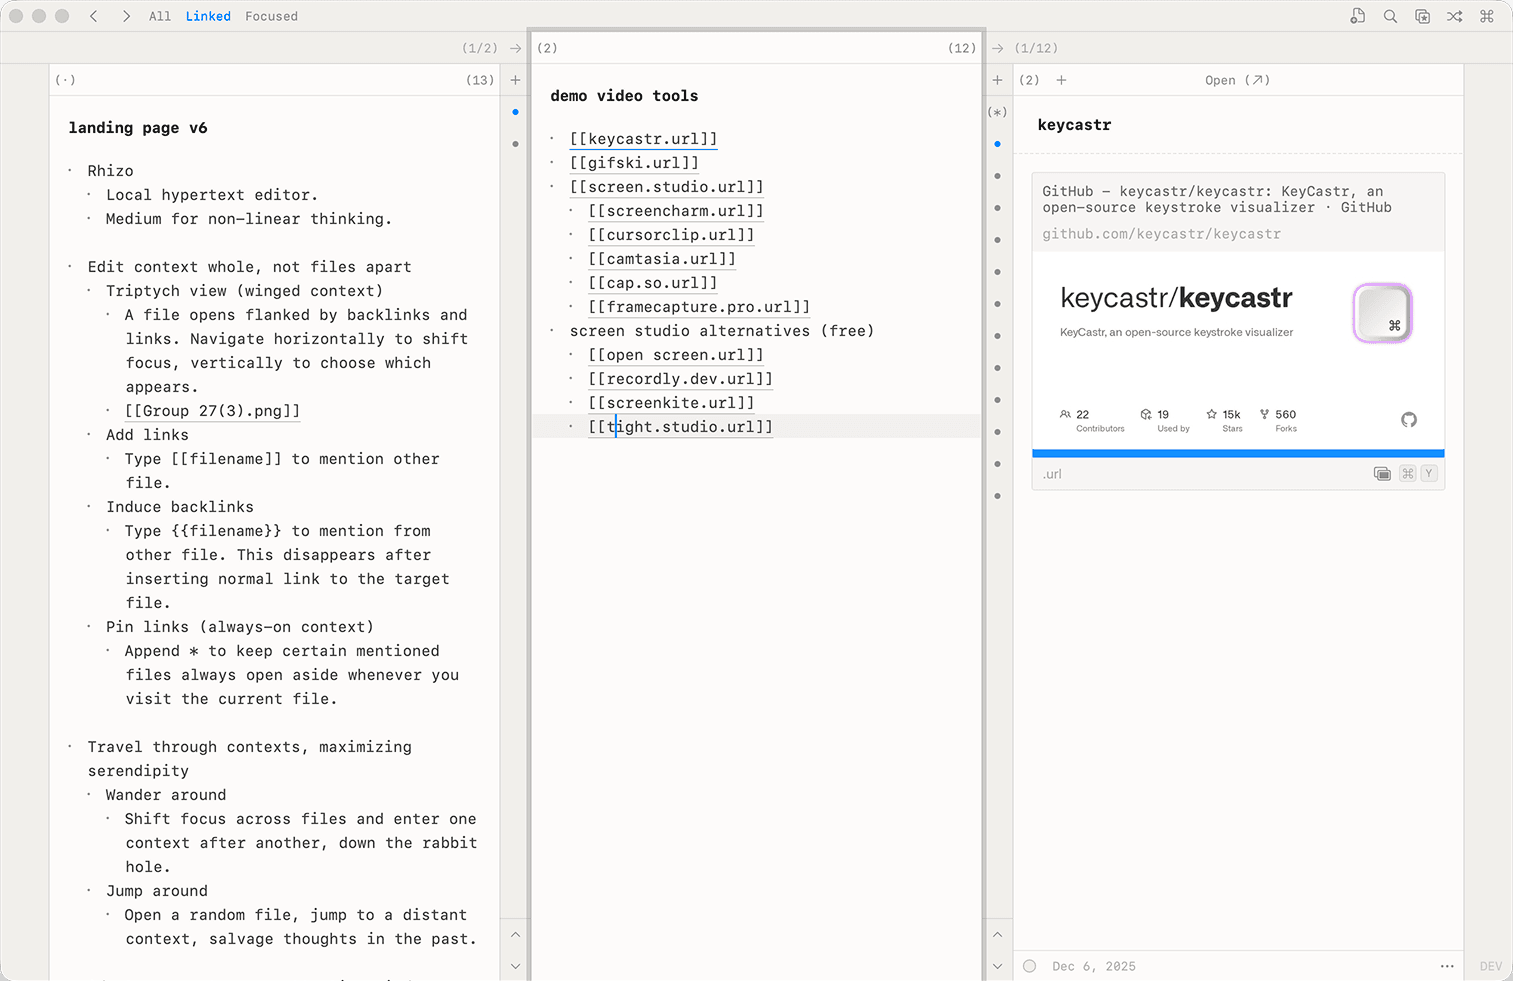
Task: Click the 'Dec 6, 2025' date
Action: [x=1094, y=966]
